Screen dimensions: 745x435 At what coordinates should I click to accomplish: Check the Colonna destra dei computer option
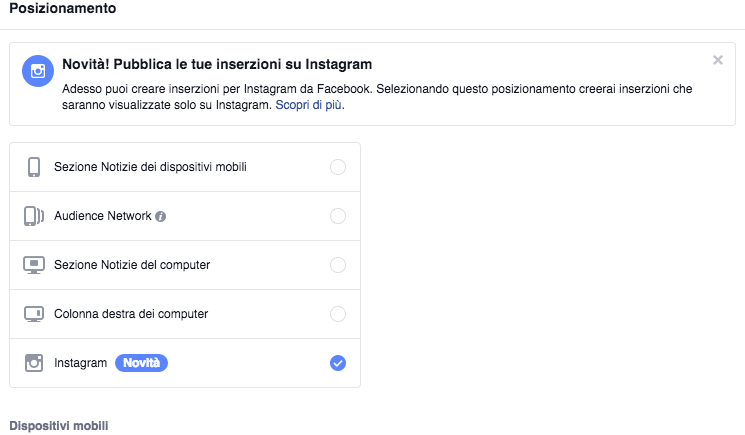[x=338, y=314]
